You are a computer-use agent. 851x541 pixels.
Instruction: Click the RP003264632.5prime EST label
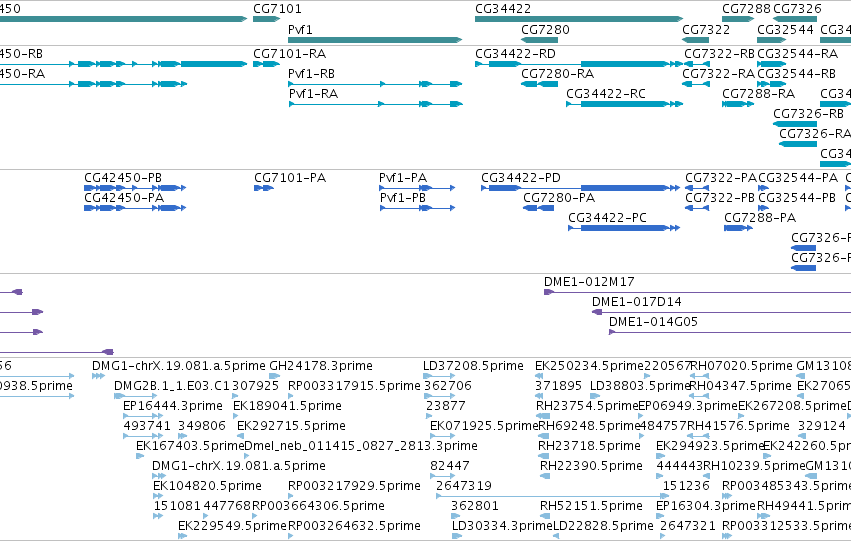pos(354,526)
